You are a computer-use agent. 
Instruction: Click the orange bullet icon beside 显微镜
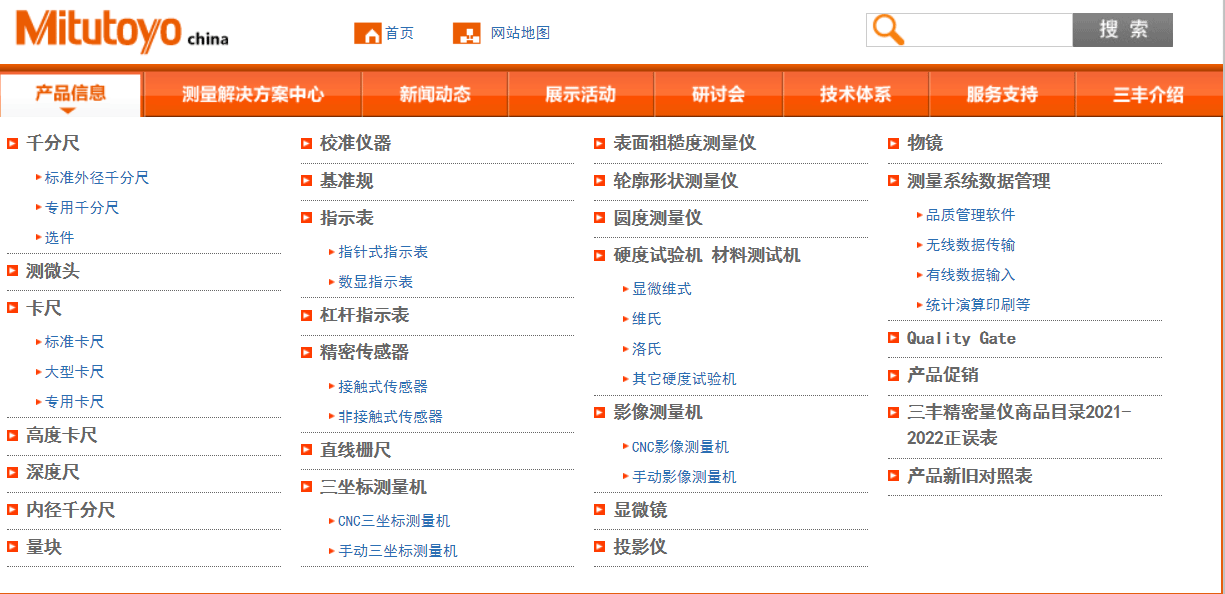click(600, 510)
